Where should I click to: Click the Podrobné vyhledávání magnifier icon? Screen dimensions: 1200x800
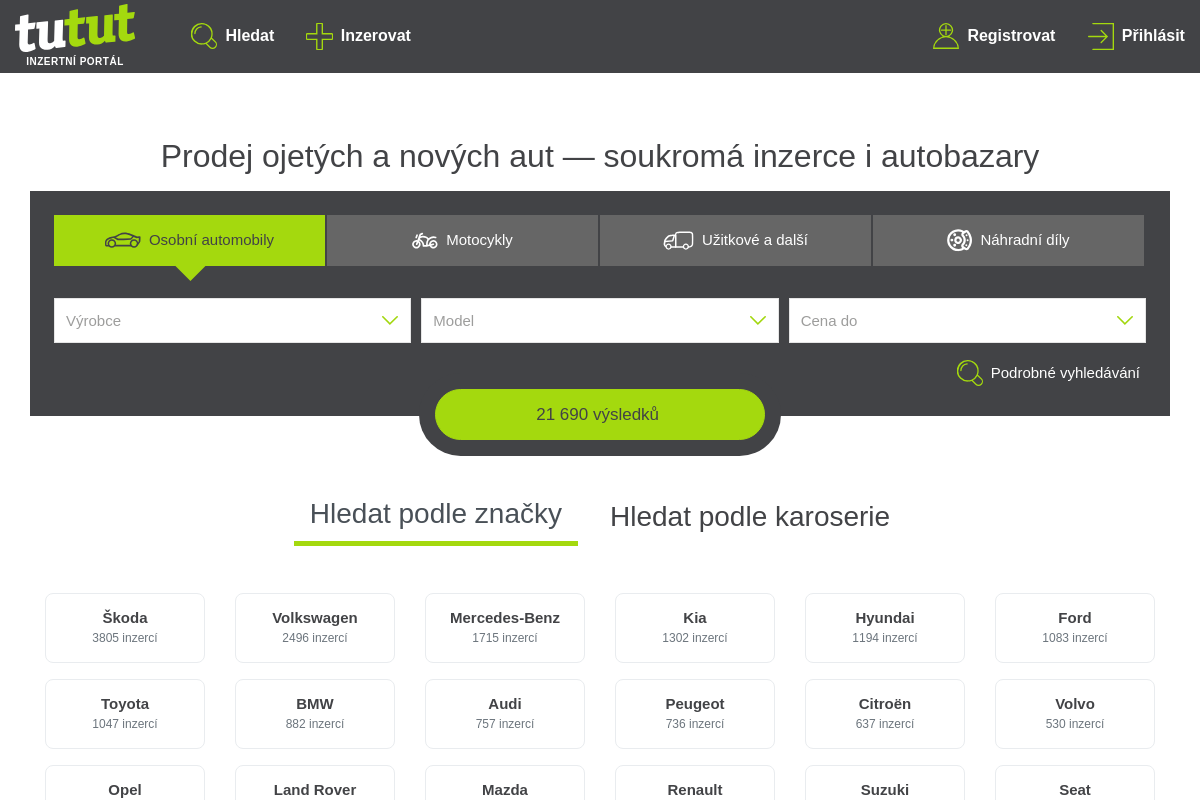(970, 373)
